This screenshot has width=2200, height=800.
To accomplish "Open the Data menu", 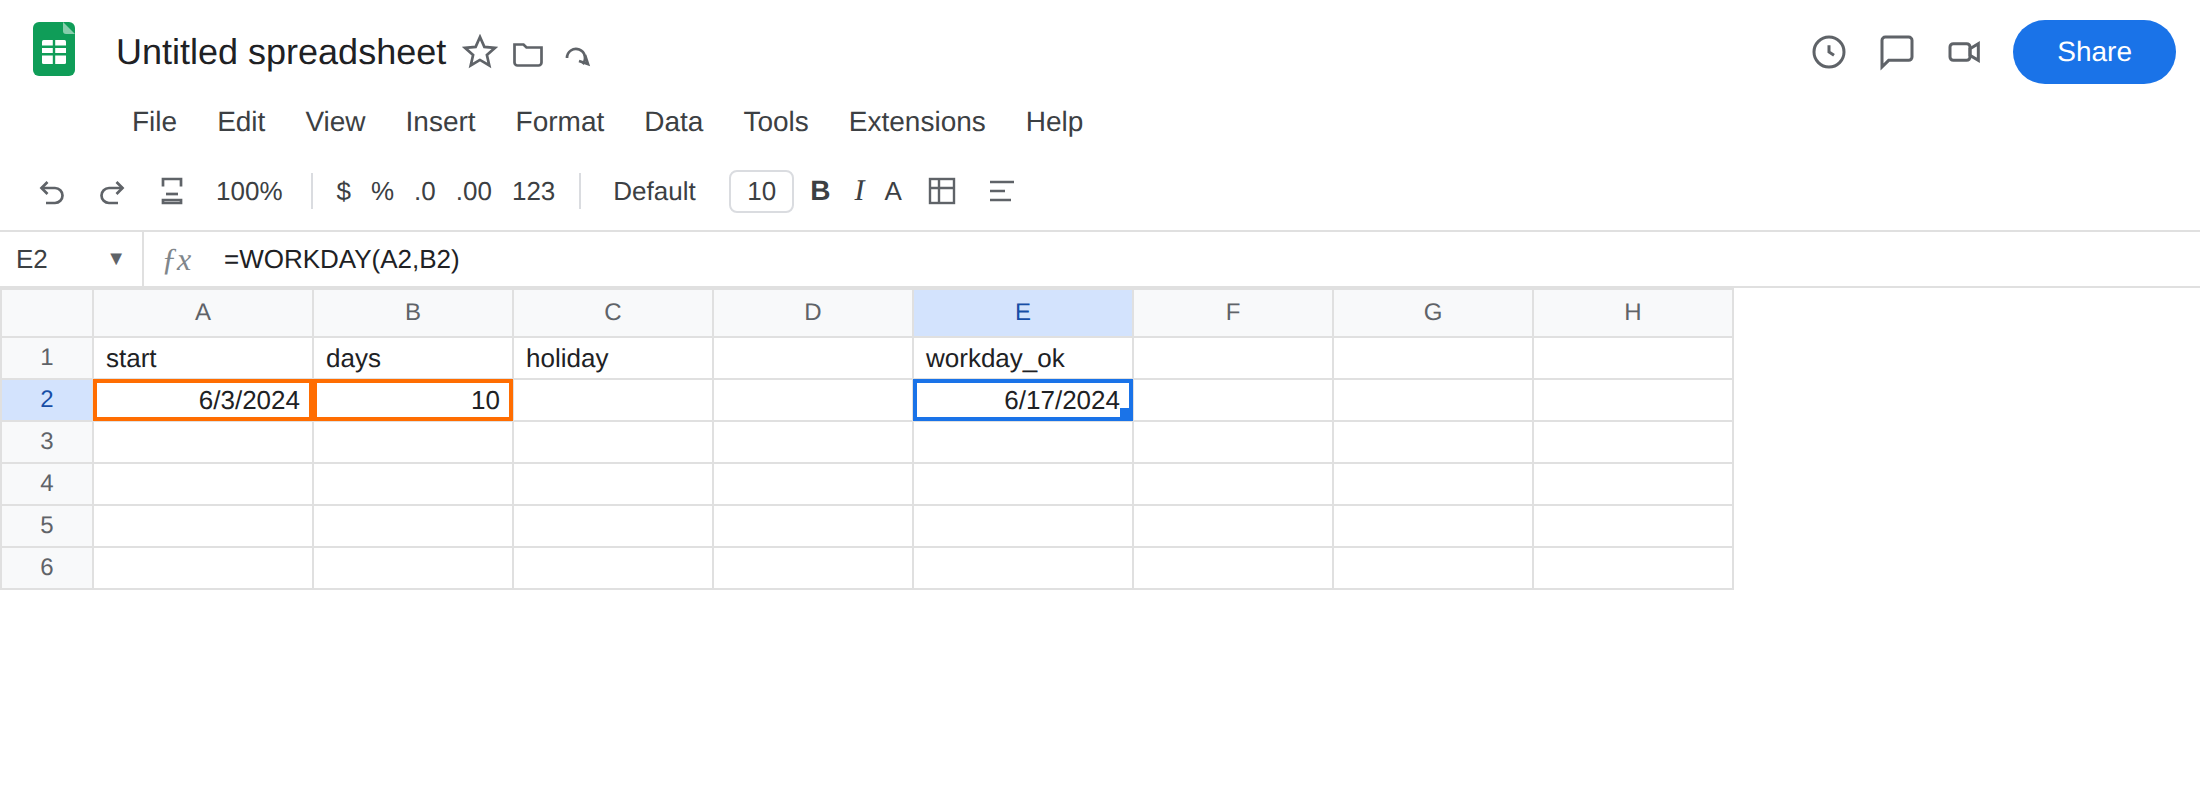I will point(673,122).
